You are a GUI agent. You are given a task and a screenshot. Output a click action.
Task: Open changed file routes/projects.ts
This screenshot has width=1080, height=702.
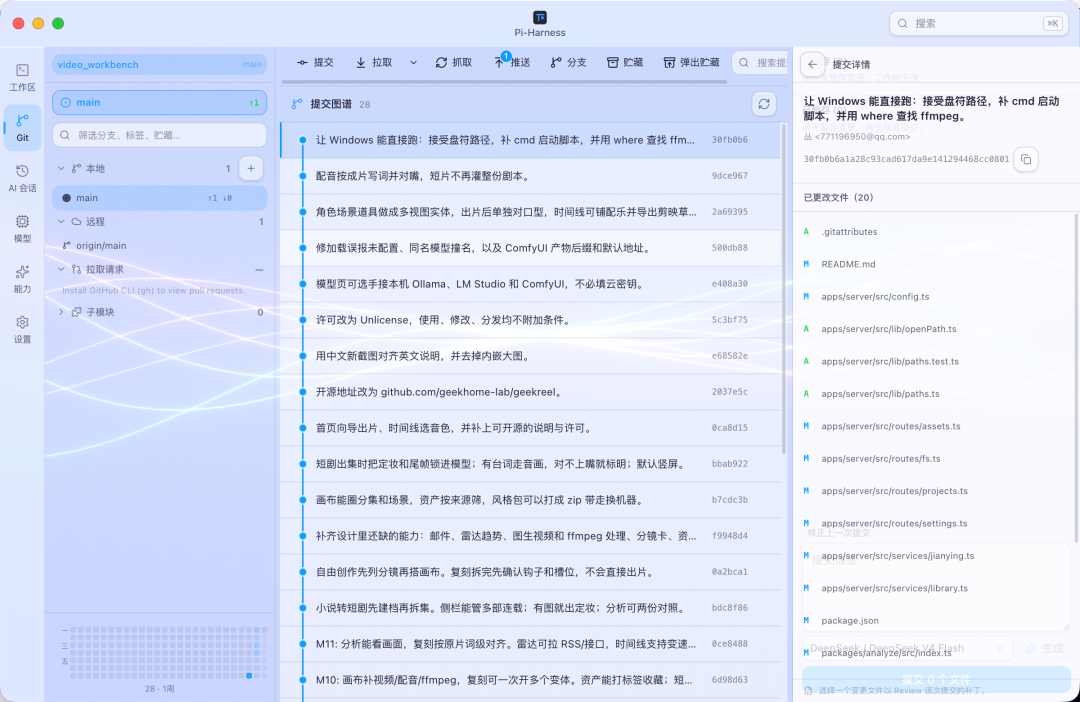(x=933, y=491)
